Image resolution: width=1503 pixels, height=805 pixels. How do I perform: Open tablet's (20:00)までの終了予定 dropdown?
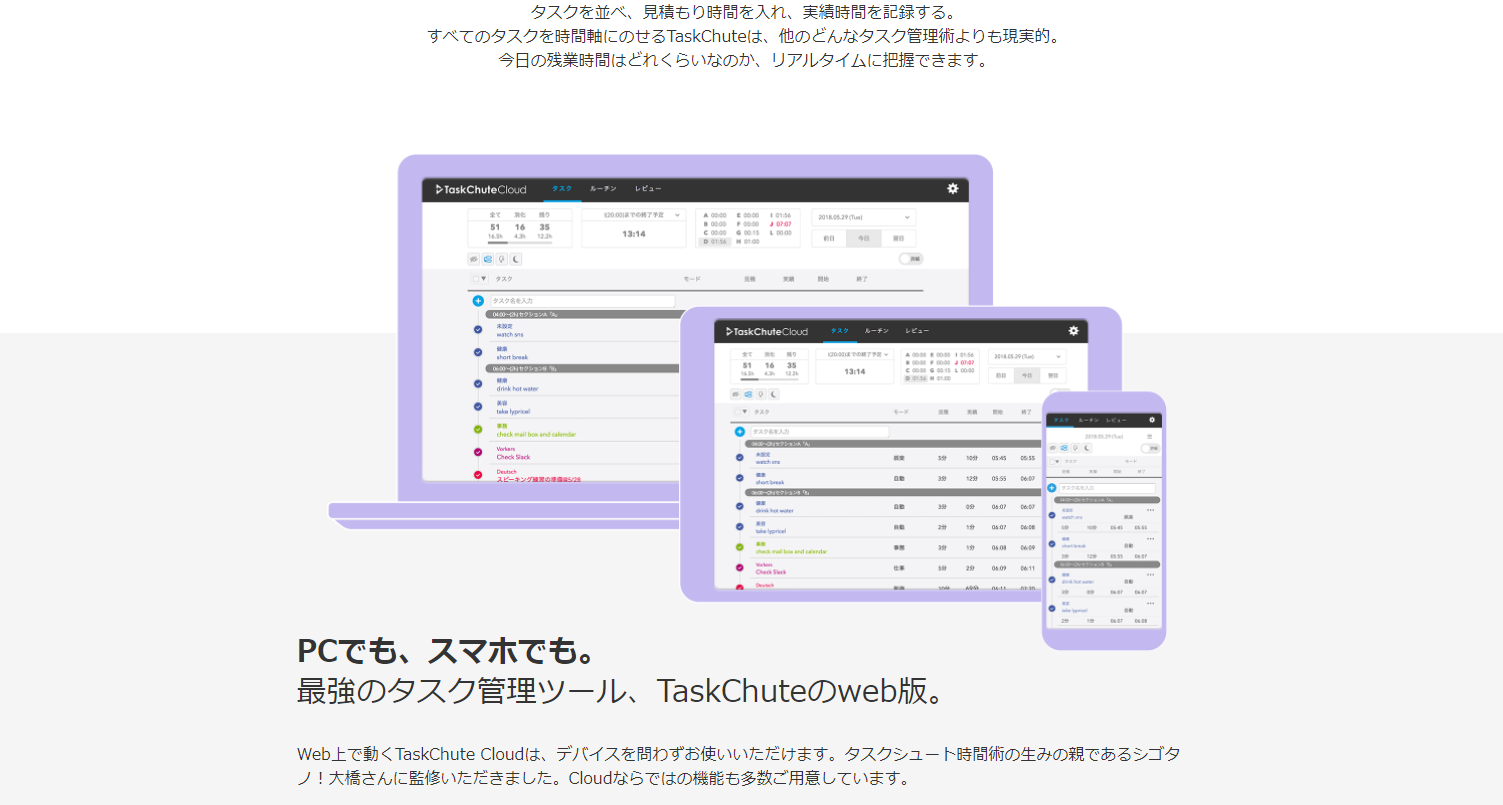[x=854, y=354]
